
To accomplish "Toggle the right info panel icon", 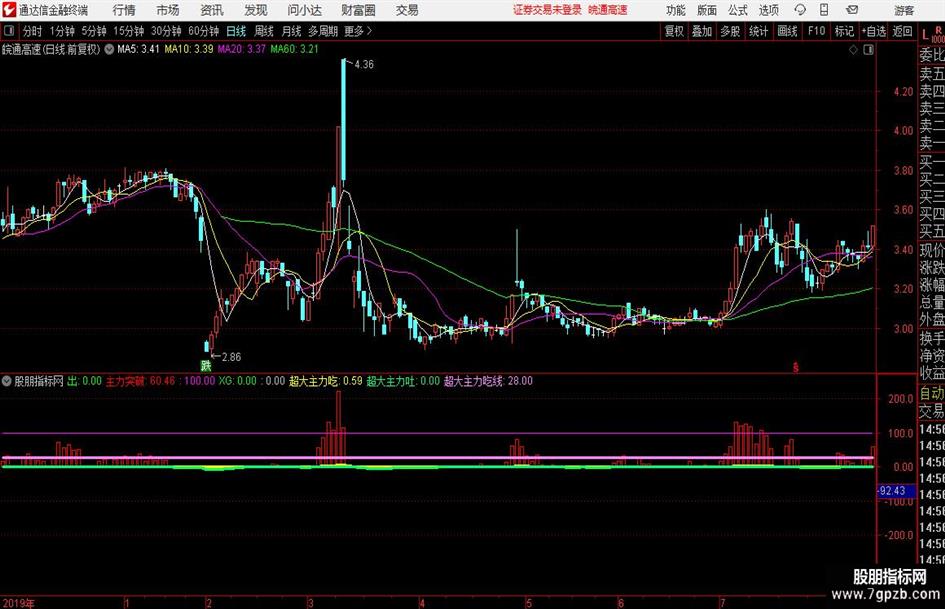I will click(868, 50).
